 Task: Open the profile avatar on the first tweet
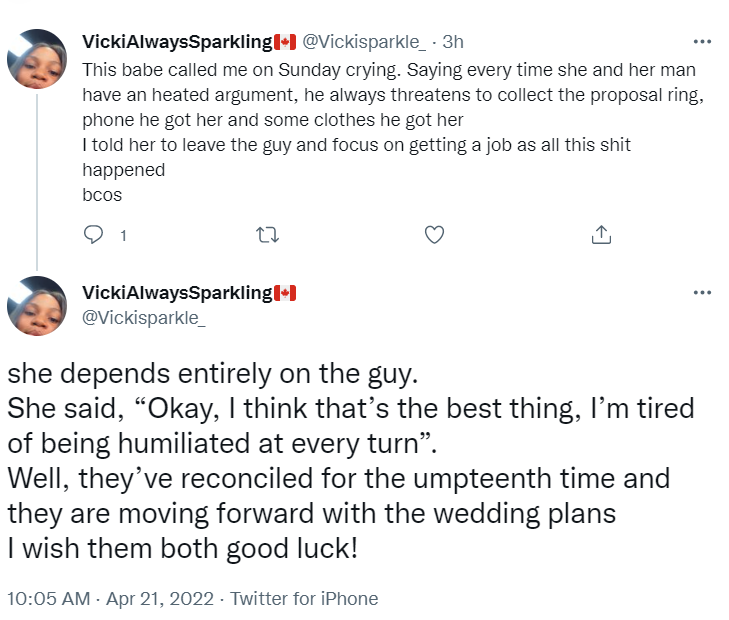[37, 59]
